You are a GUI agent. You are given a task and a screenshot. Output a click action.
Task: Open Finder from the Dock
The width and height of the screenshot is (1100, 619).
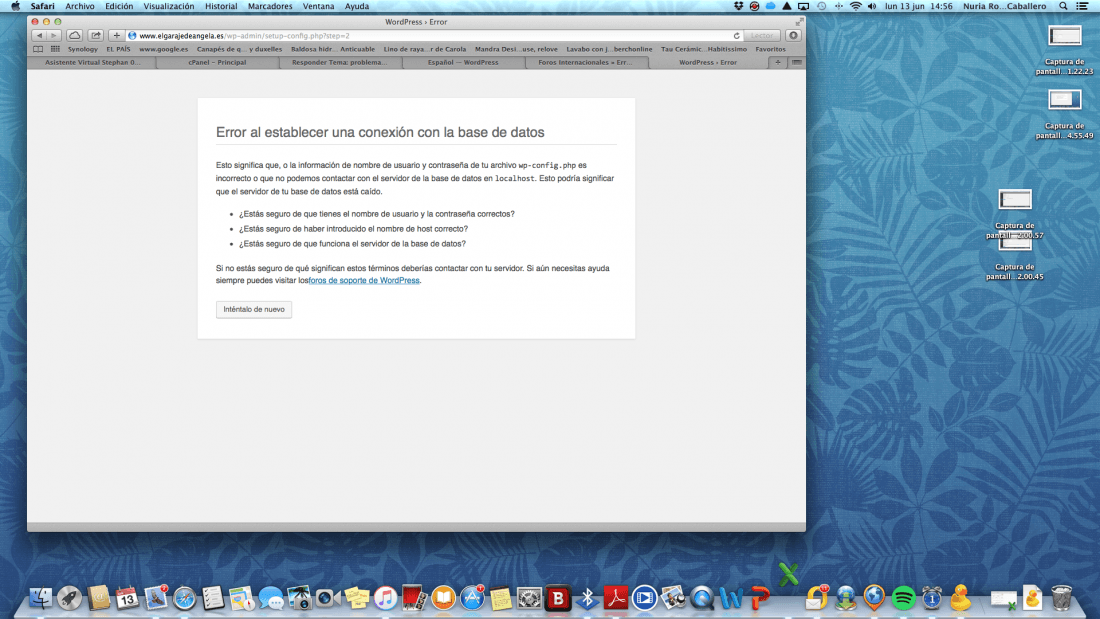click(x=40, y=598)
